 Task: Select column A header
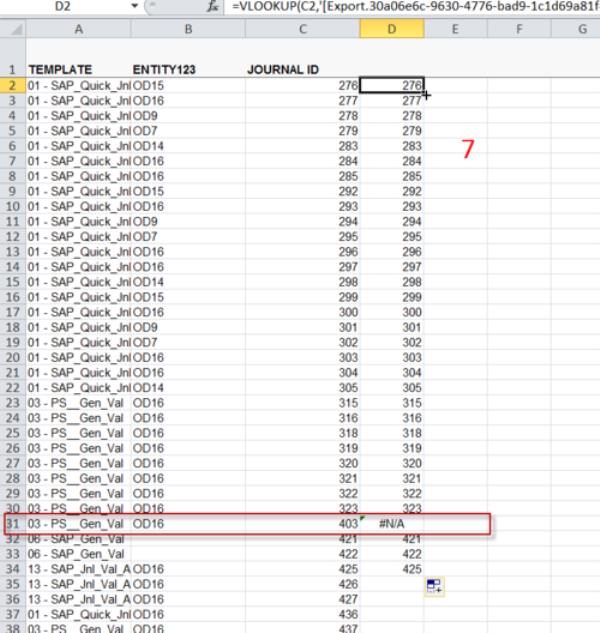[x=78, y=29]
